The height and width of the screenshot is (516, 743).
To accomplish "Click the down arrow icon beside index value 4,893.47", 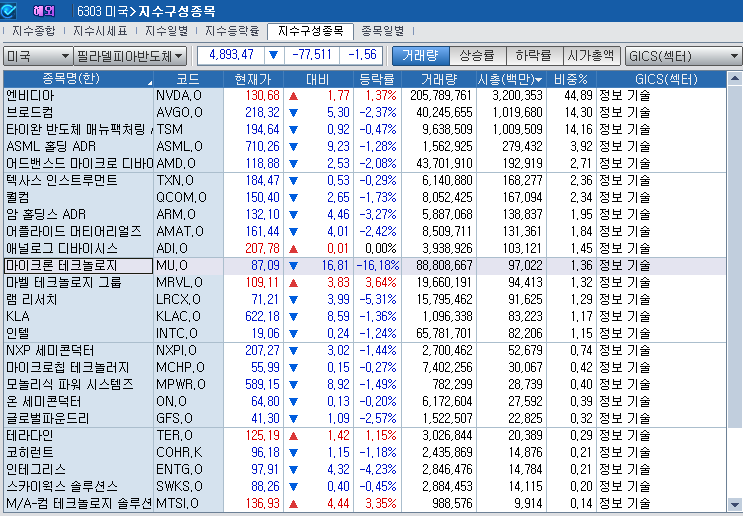I will [x=274, y=55].
